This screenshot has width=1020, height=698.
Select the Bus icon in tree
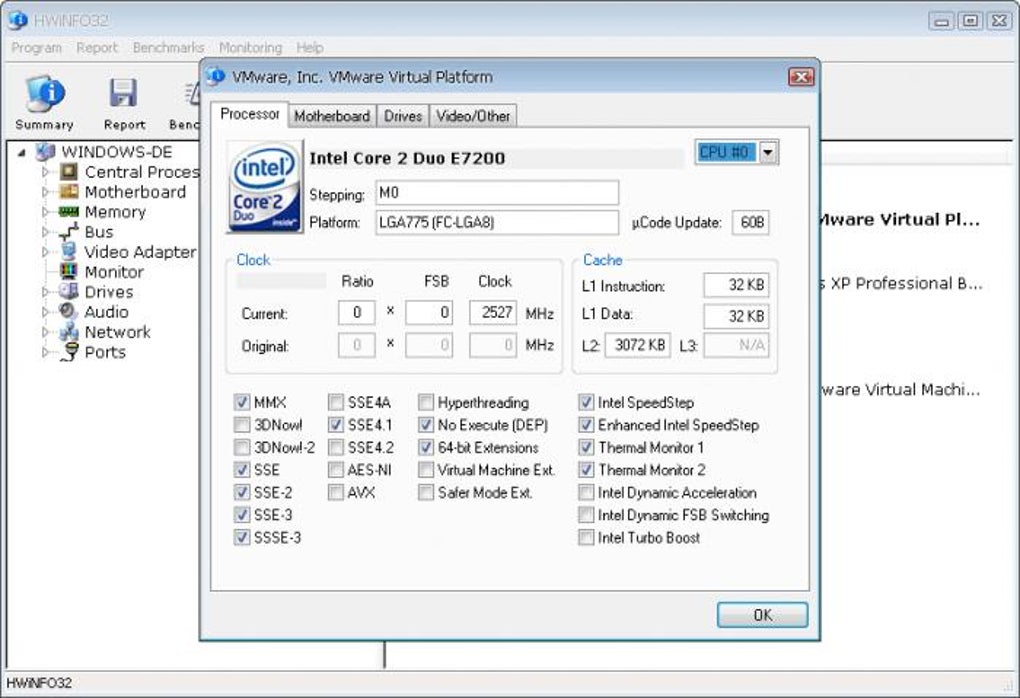[69, 232]
